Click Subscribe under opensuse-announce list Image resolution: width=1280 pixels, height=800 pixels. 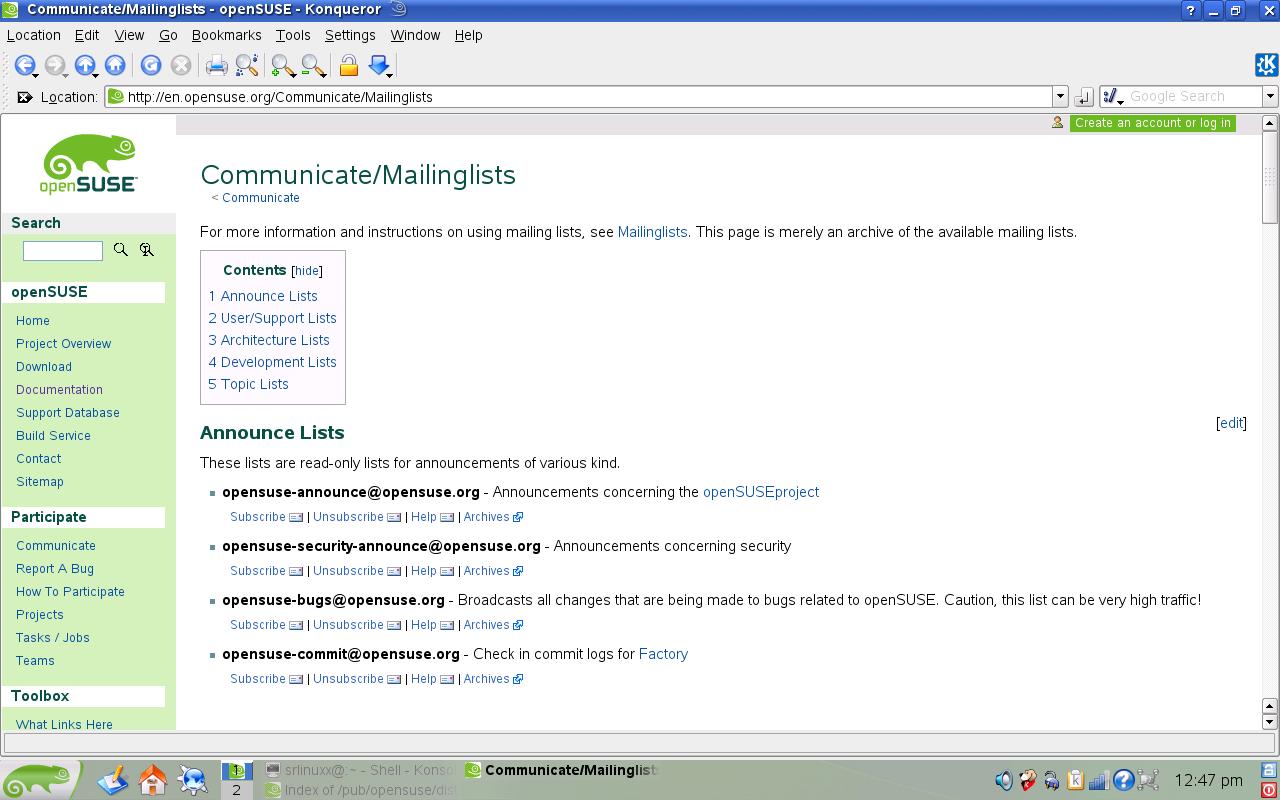pos(258,517)
